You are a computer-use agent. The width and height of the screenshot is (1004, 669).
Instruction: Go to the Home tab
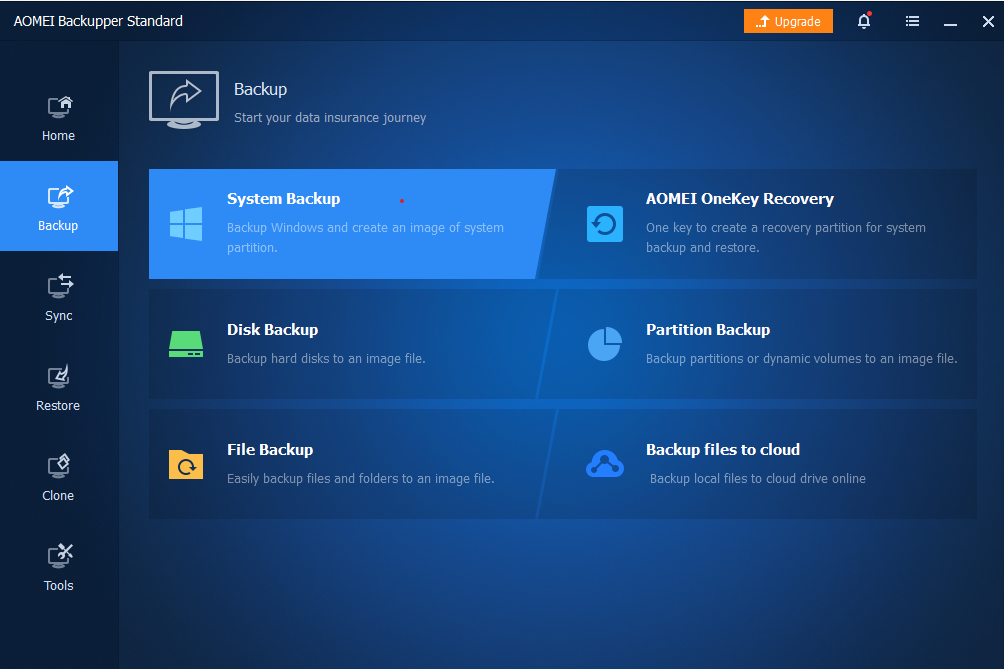point(59,117)
